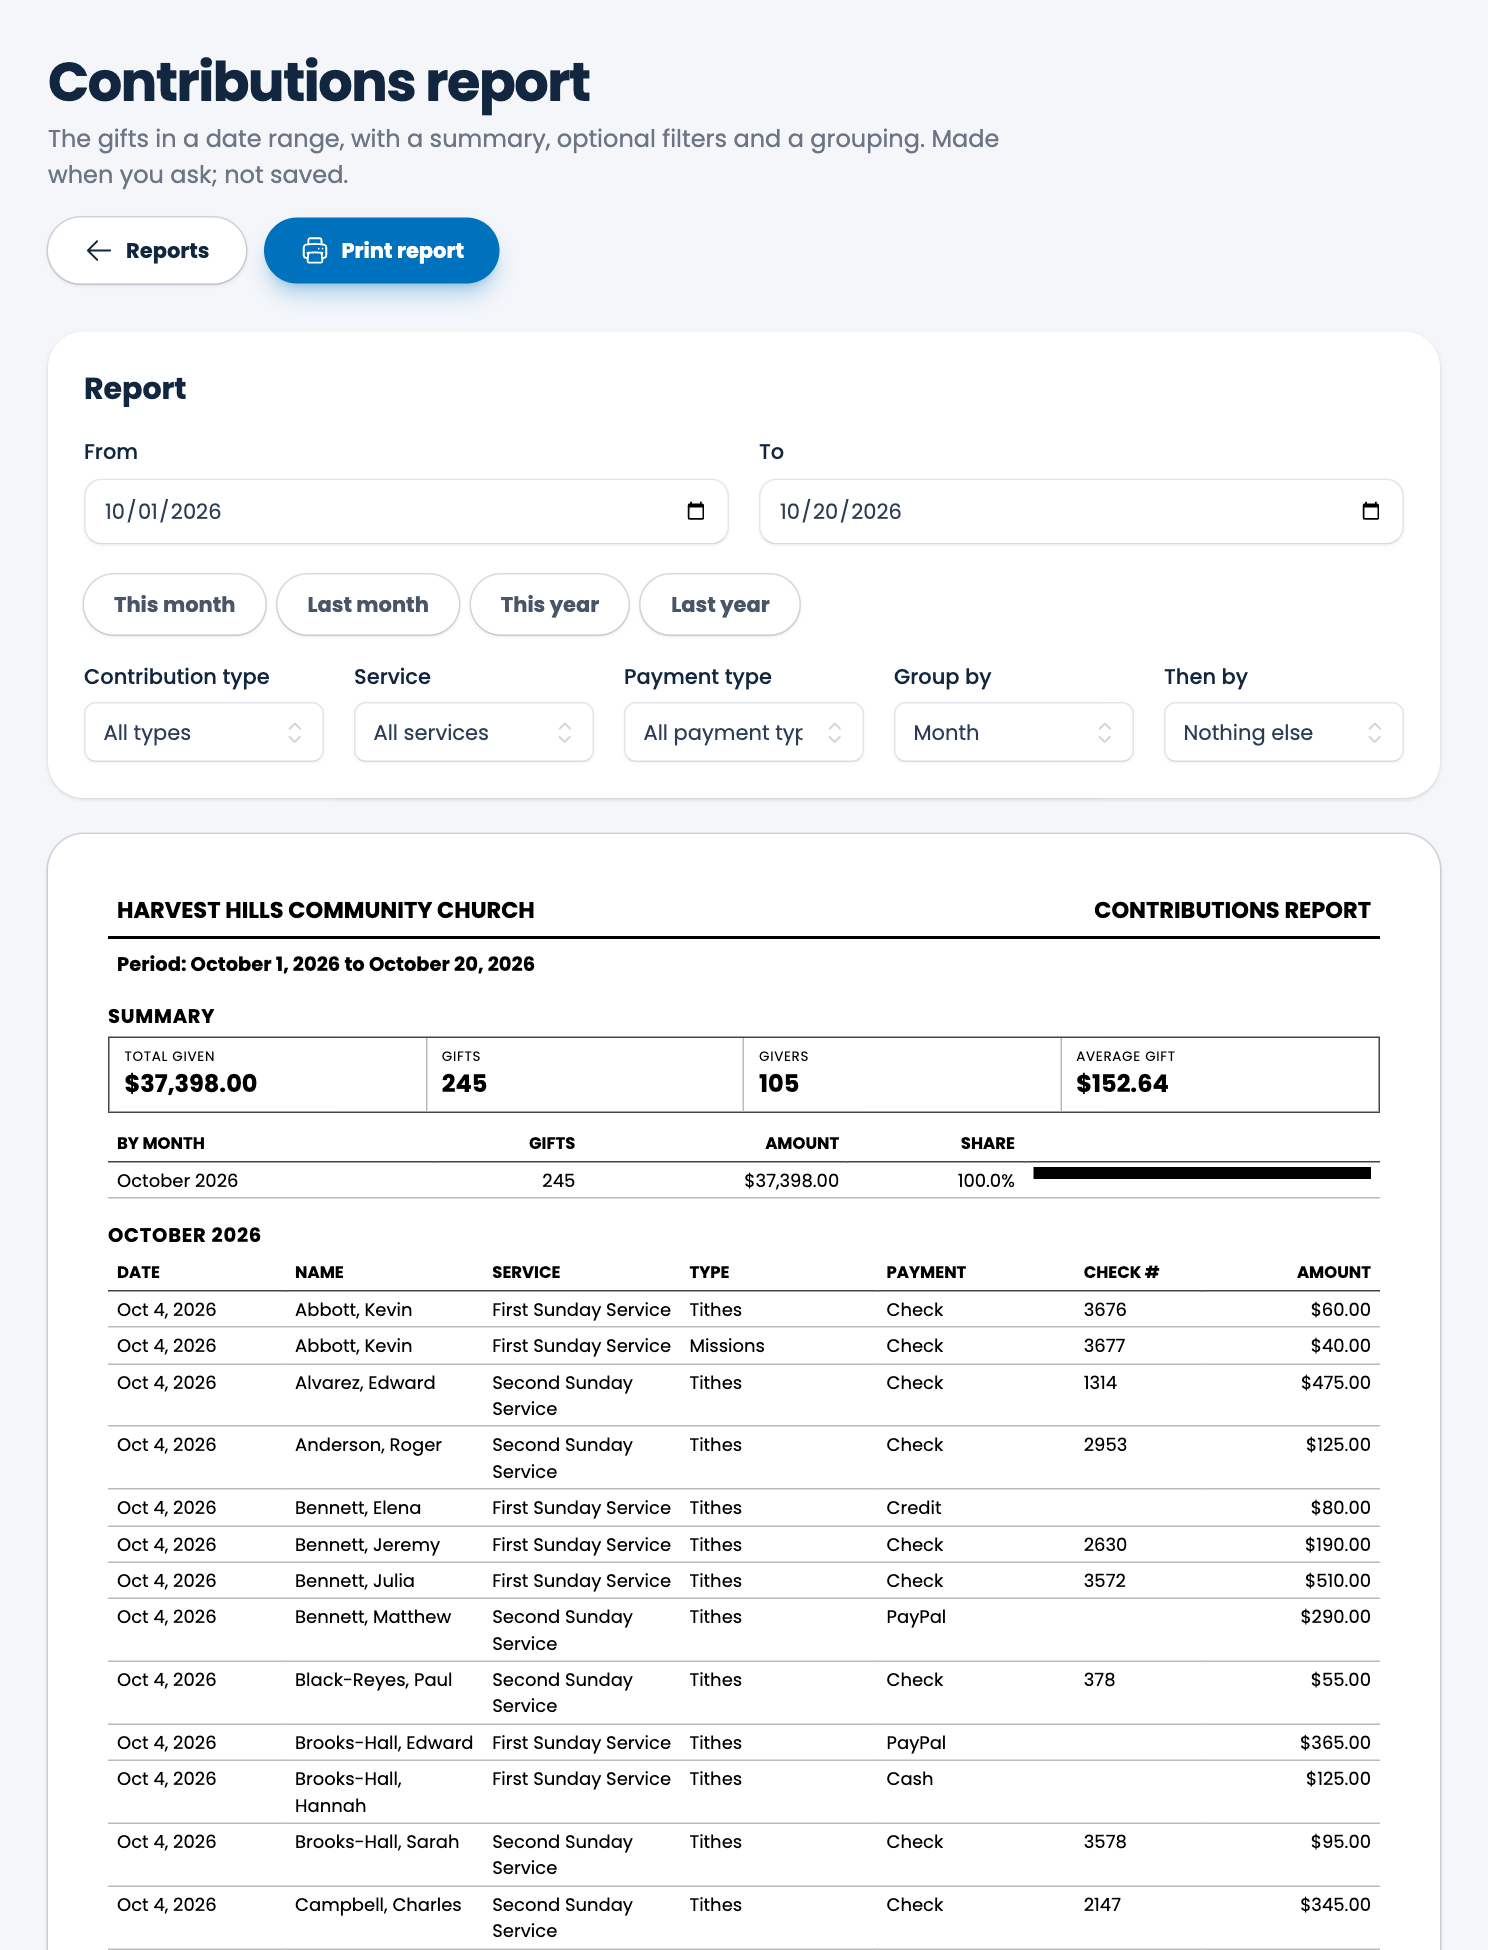The height and width of the screenshot is (1950, 1488).
Task: Click PayPal payment for Bennett, Matthew
Action: 916,1617
